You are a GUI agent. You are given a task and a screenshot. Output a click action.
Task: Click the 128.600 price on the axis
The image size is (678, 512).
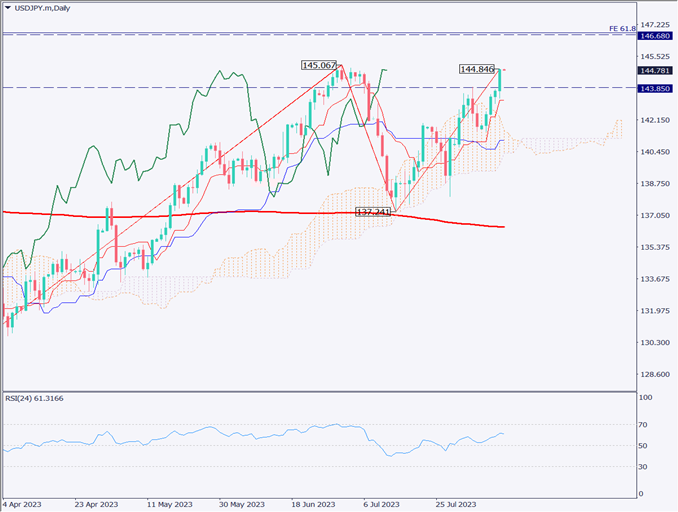655,374
